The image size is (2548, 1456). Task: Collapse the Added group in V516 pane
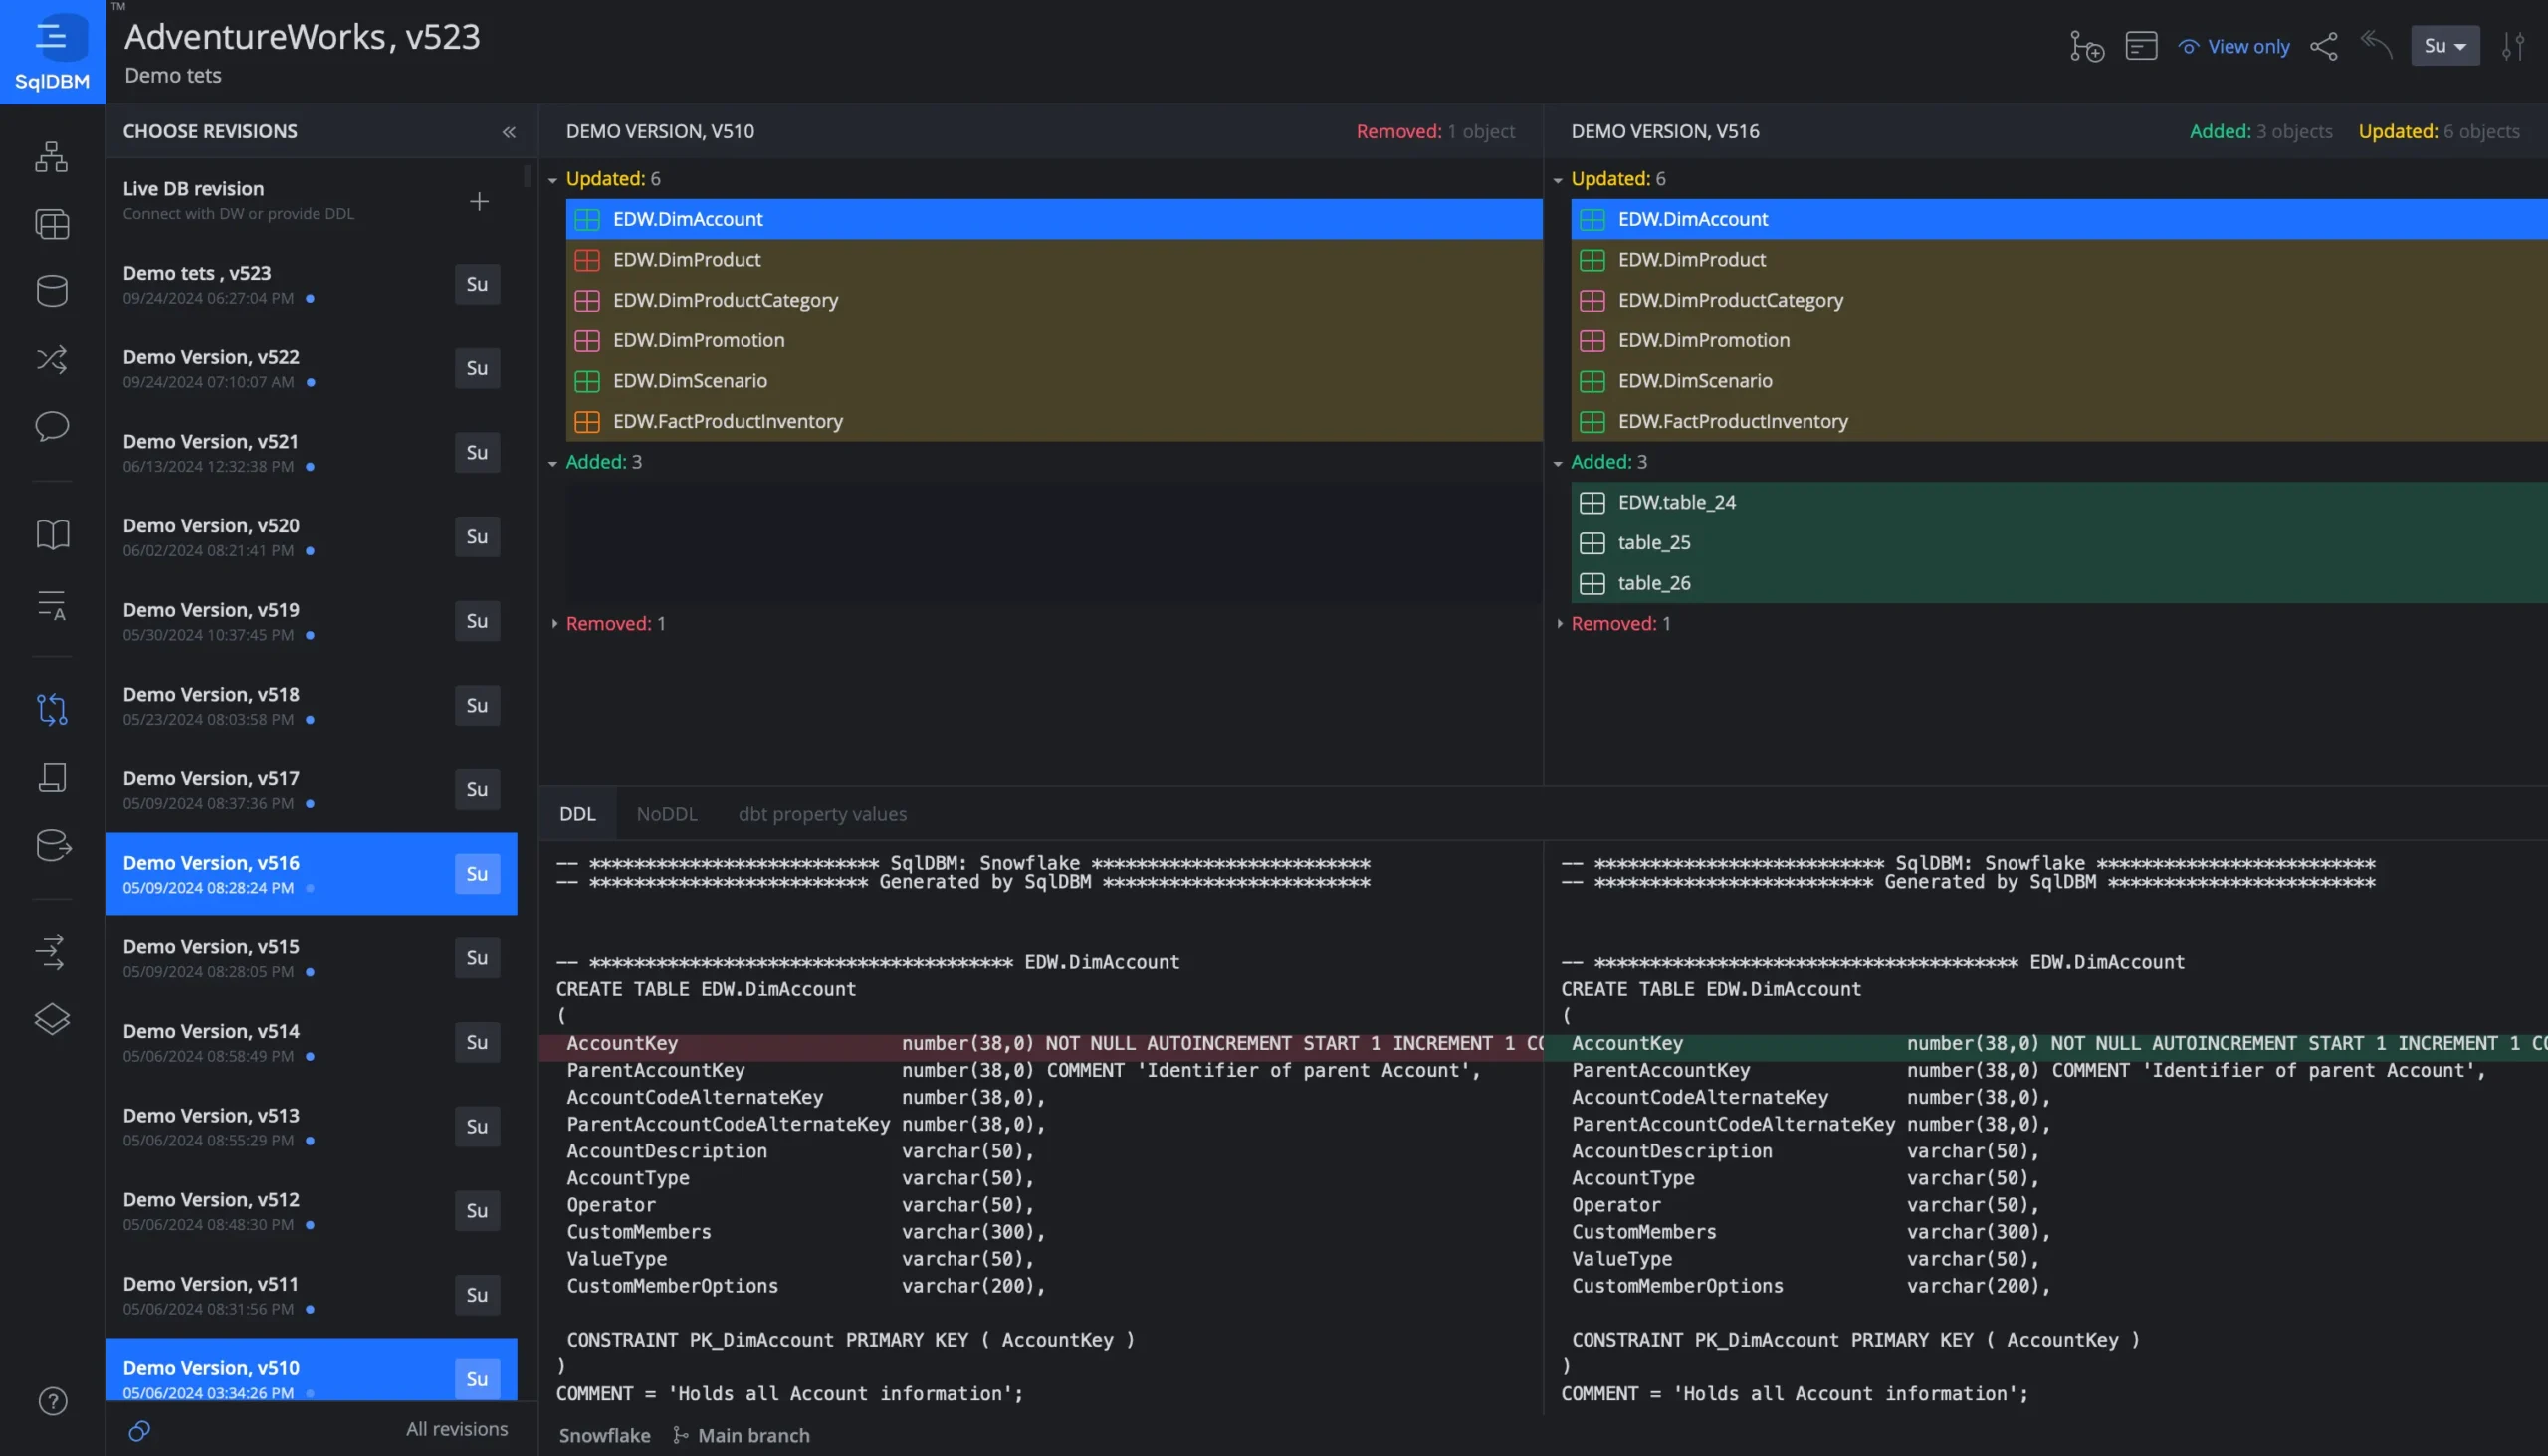[x=1557, y=463]
